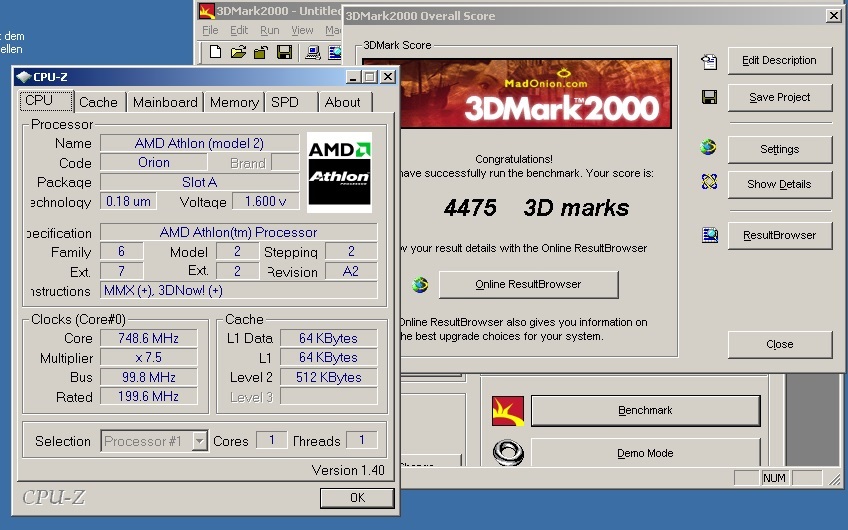
Task: Click the icon beside ResultBrowser button
Action: click(710, 235)
